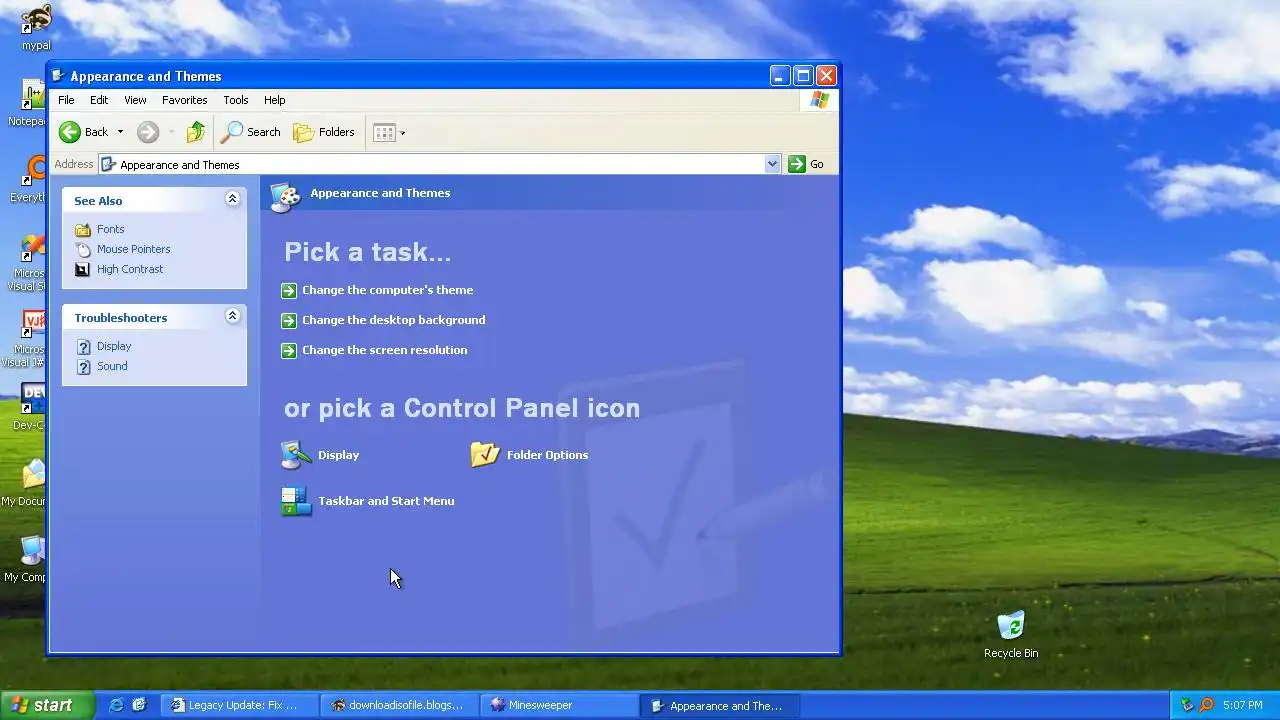The width and height of the screenshot is (1280, 720).
Task: Open the Back history dropdown arrow
Action: coord(120,132)
